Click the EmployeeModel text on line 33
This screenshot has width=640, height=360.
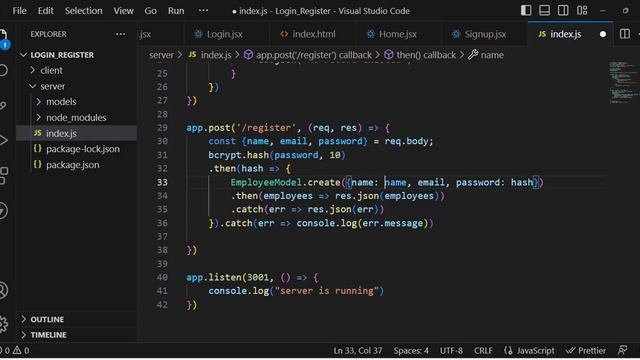[x=266, y=182]
